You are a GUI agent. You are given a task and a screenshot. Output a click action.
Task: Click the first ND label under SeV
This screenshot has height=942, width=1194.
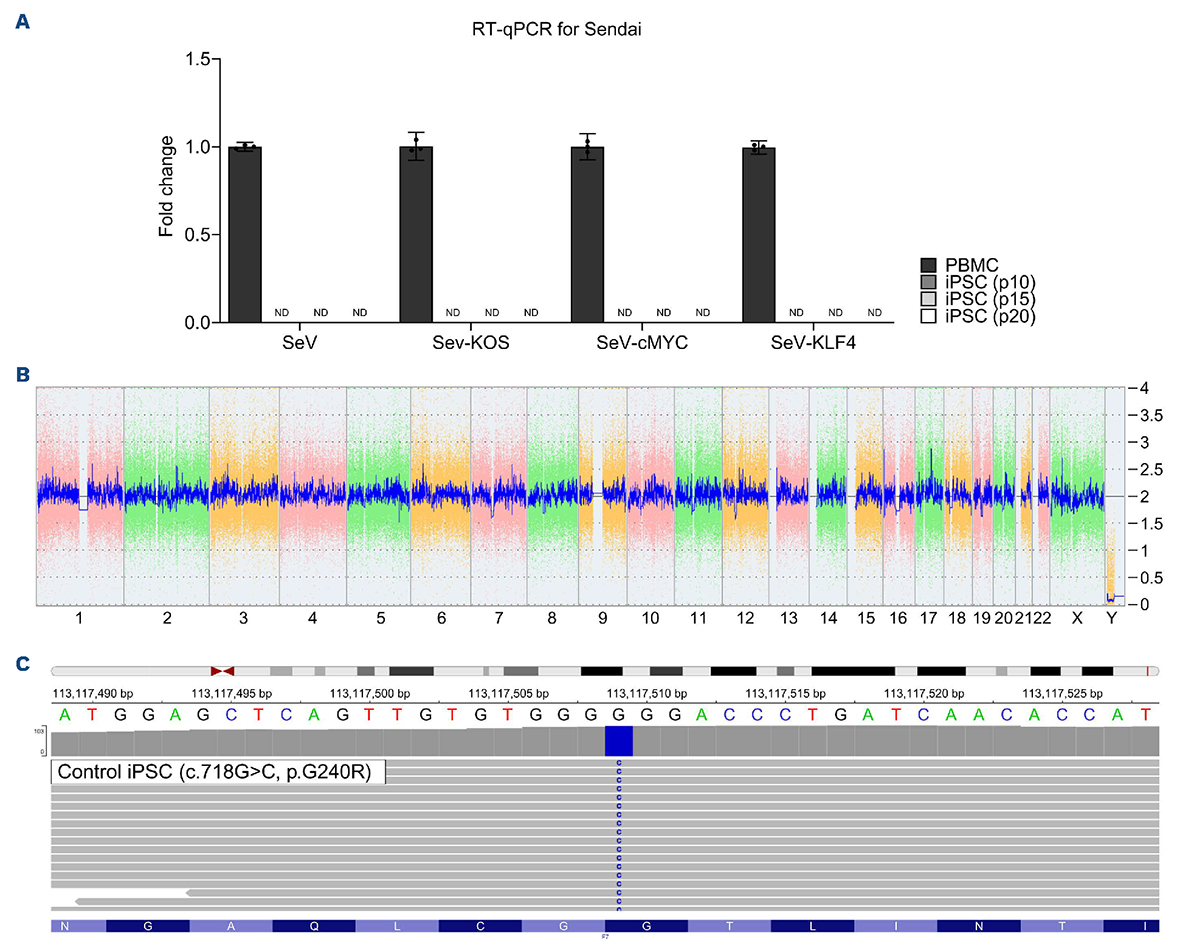[282, 313]
